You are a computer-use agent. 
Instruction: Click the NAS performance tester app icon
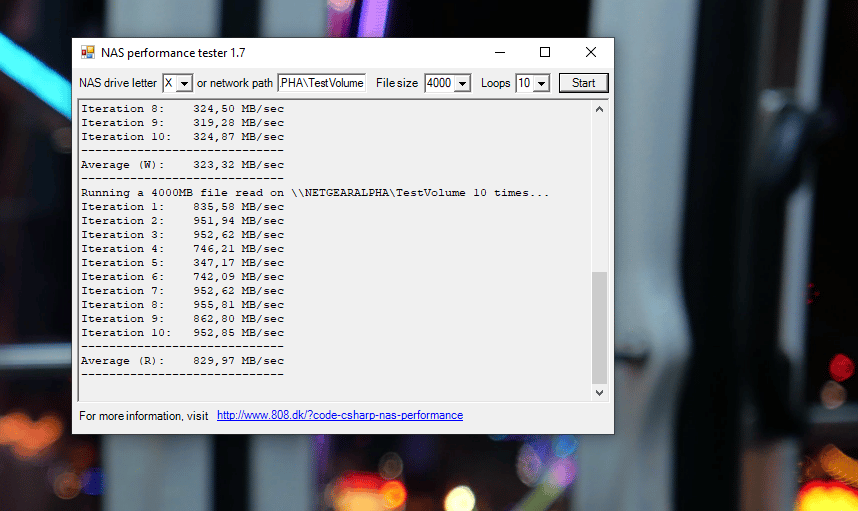(x=88, y=53)
